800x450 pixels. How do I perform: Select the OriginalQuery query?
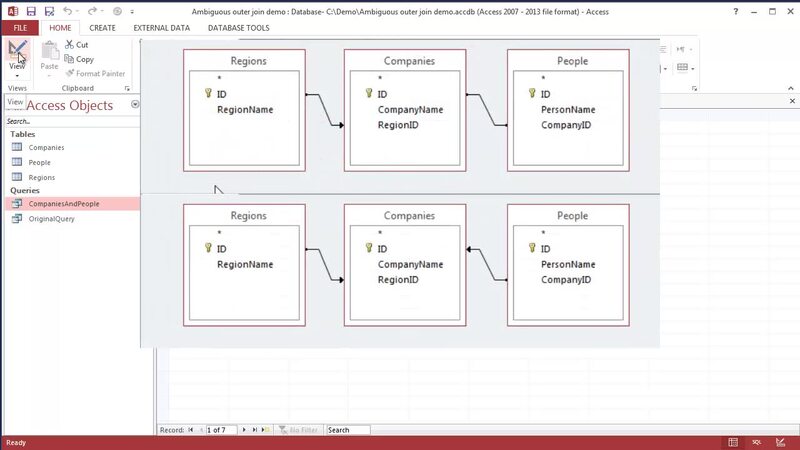[51, 218]
